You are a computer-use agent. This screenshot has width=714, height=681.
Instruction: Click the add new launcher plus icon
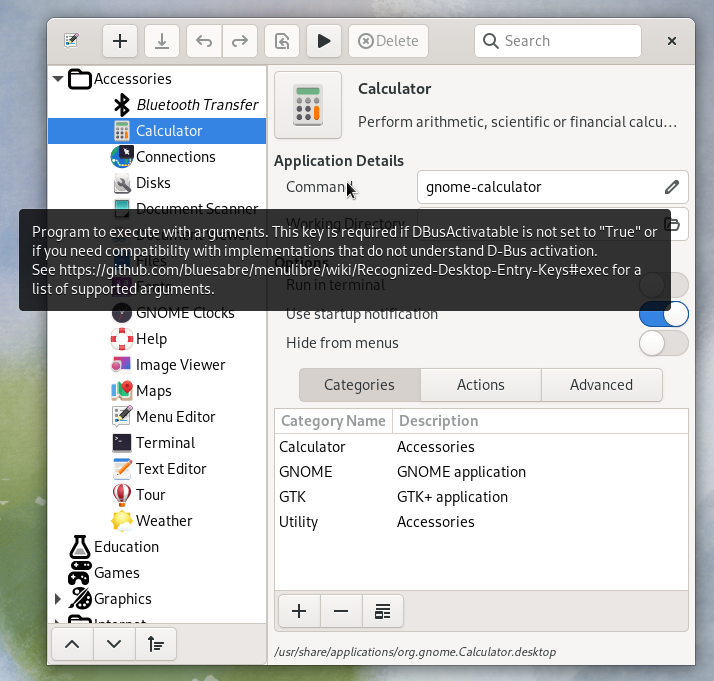(x=120, y=41)
